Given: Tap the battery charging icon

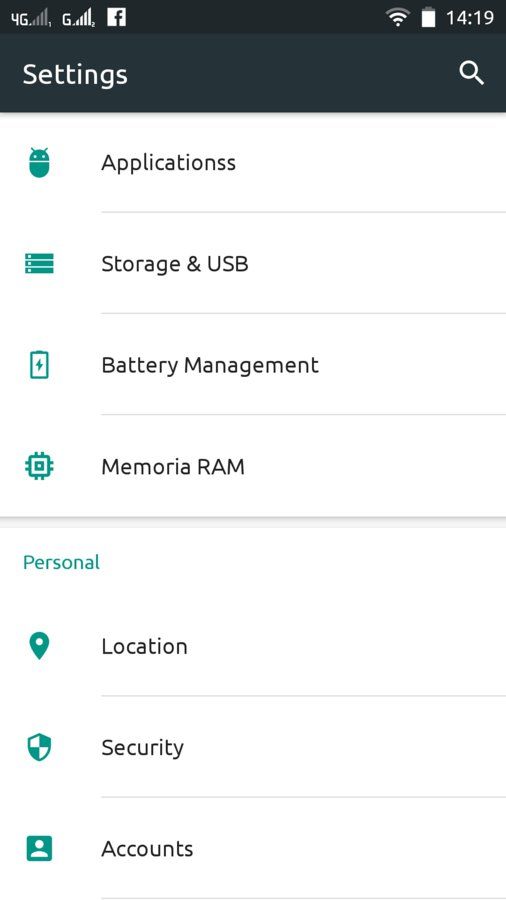Looking at the screenshot, I should 39,365.
